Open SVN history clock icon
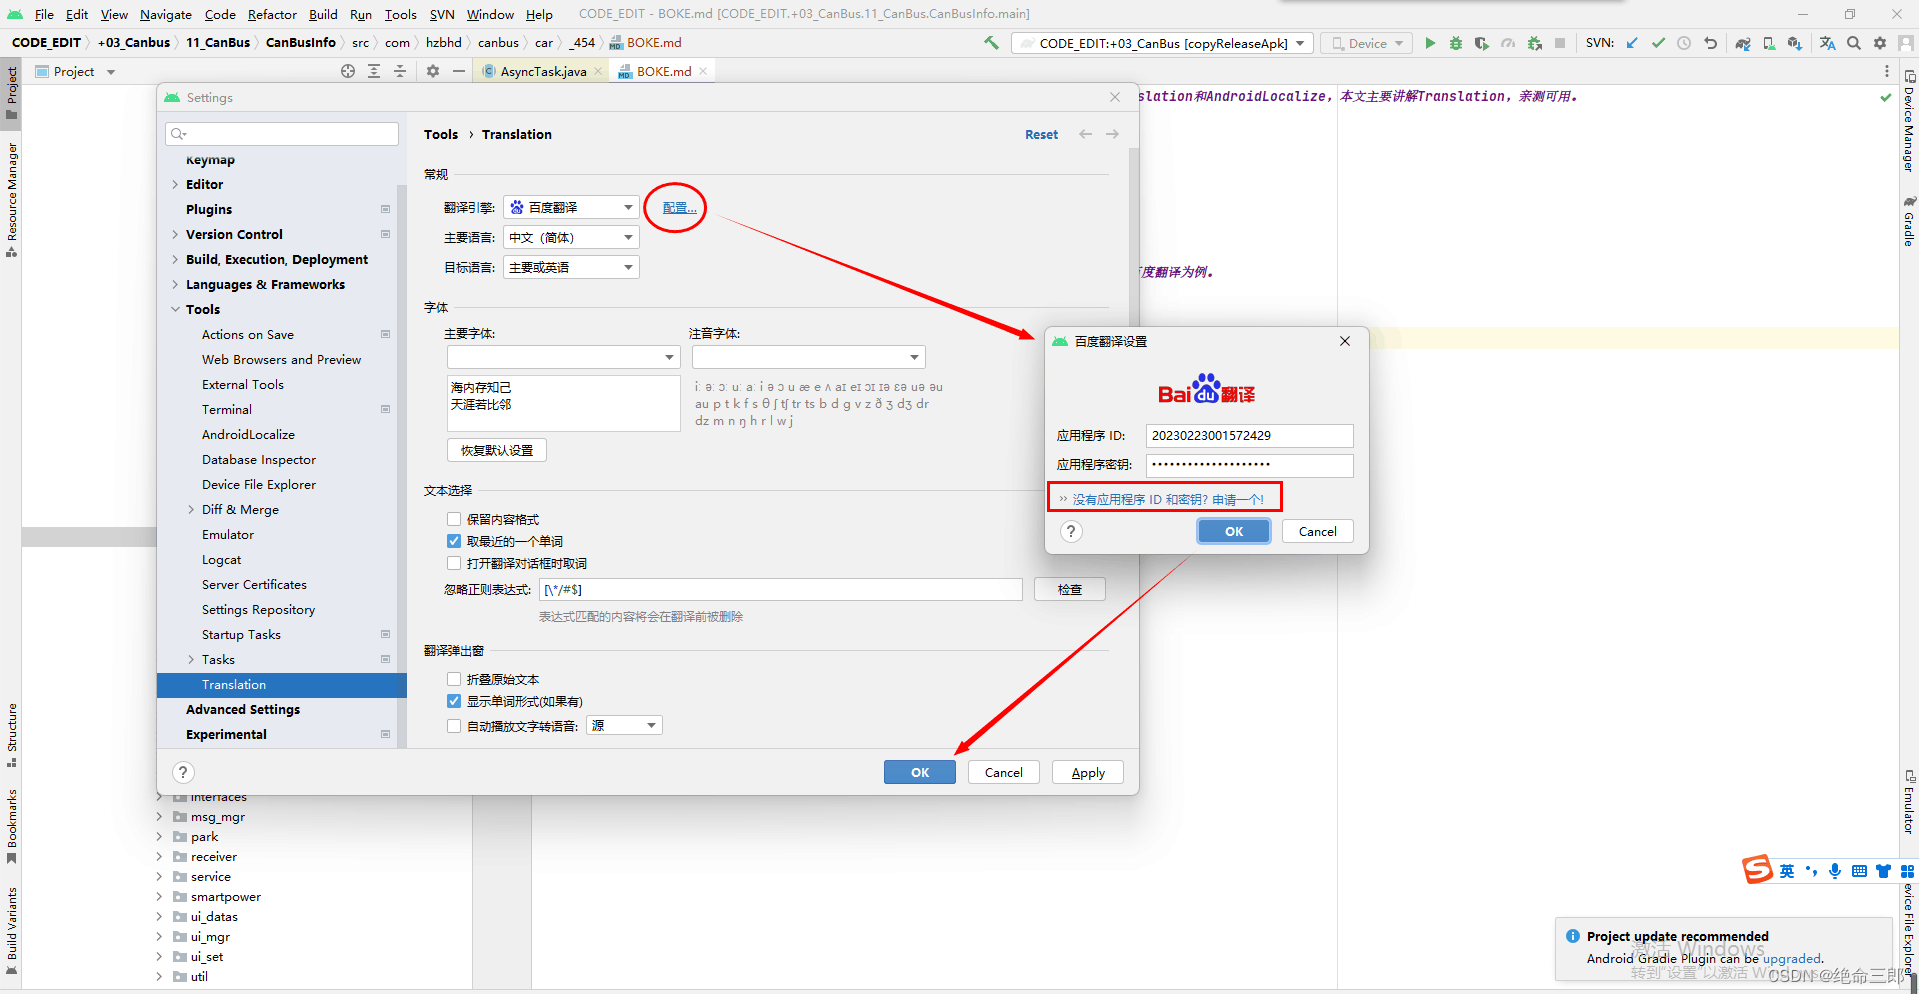 point(1684,43)
